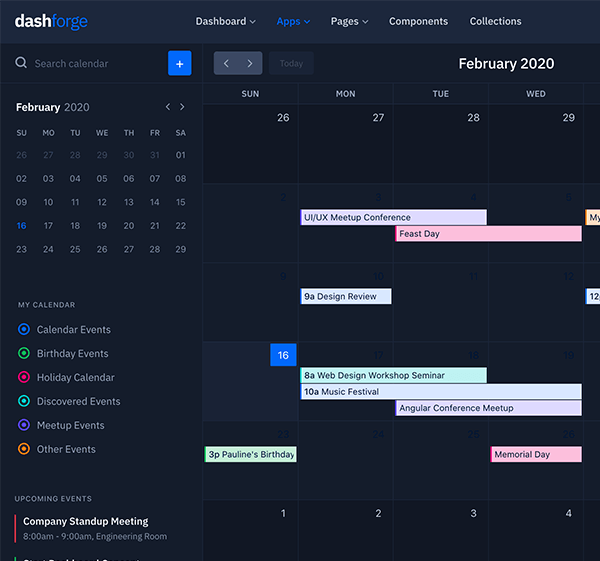Open the Company Standup Meeting event
600x561 pixels.
click(x=85, y=521)
